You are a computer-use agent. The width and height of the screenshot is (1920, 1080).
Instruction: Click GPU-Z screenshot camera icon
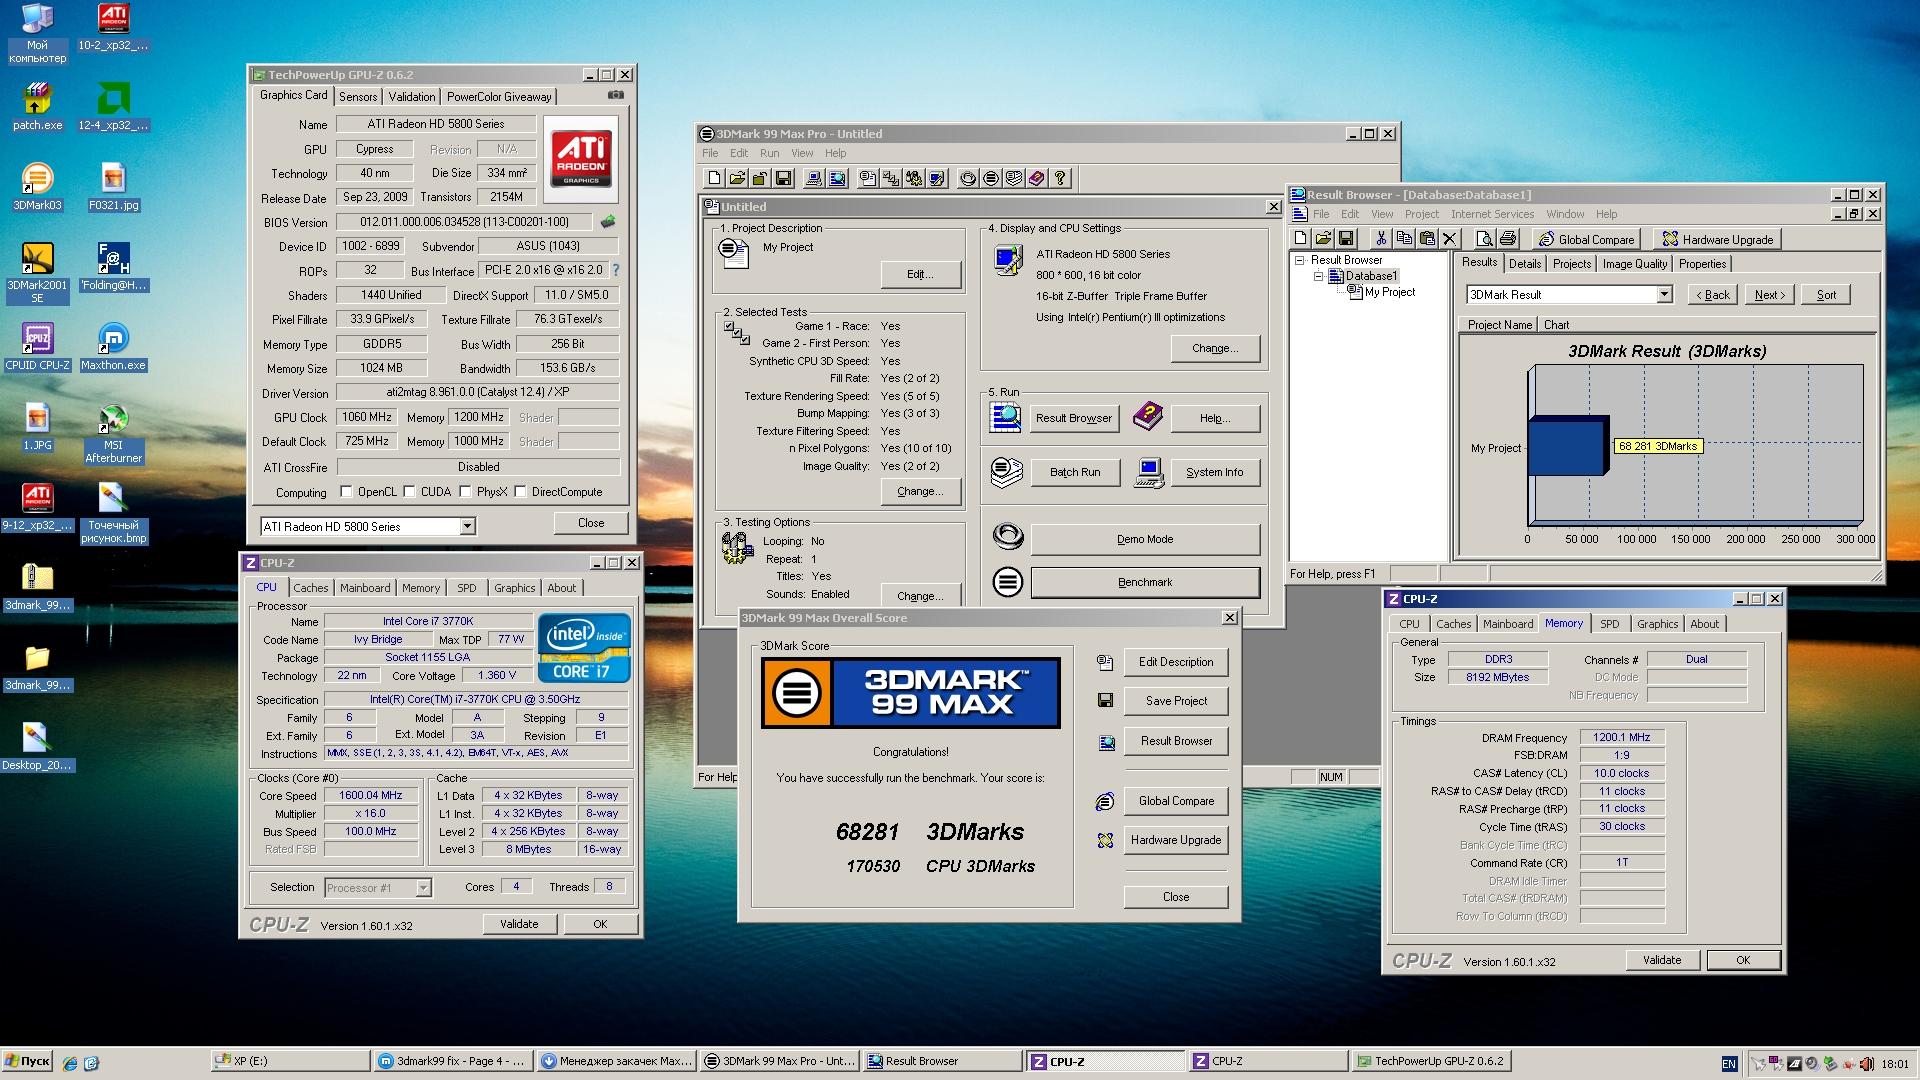[x=616, y=95]
